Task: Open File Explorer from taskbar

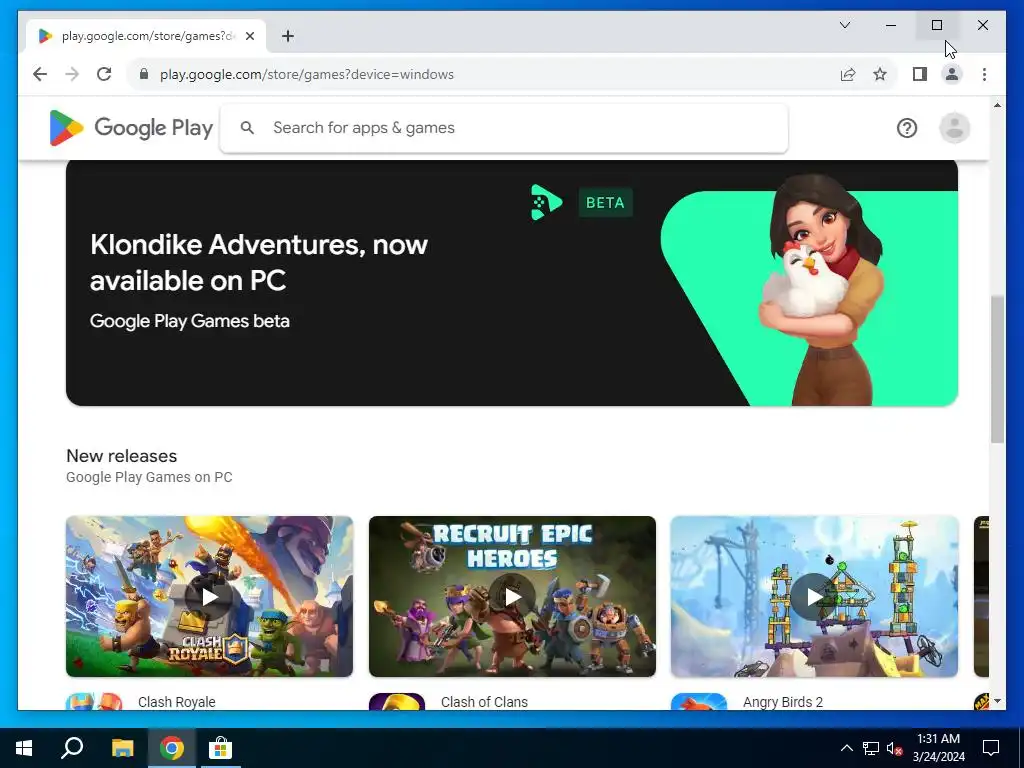Action: 122,748
